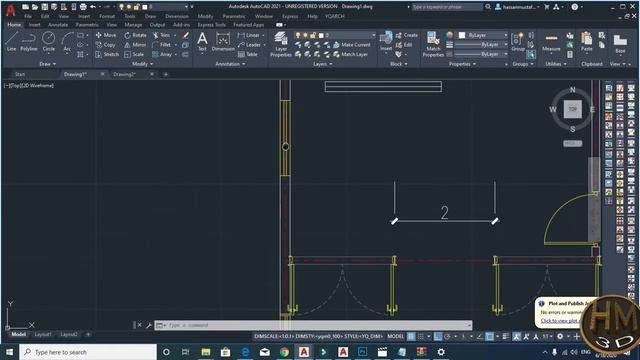
Task: Select the Arc tool
Action: (67, 42)
